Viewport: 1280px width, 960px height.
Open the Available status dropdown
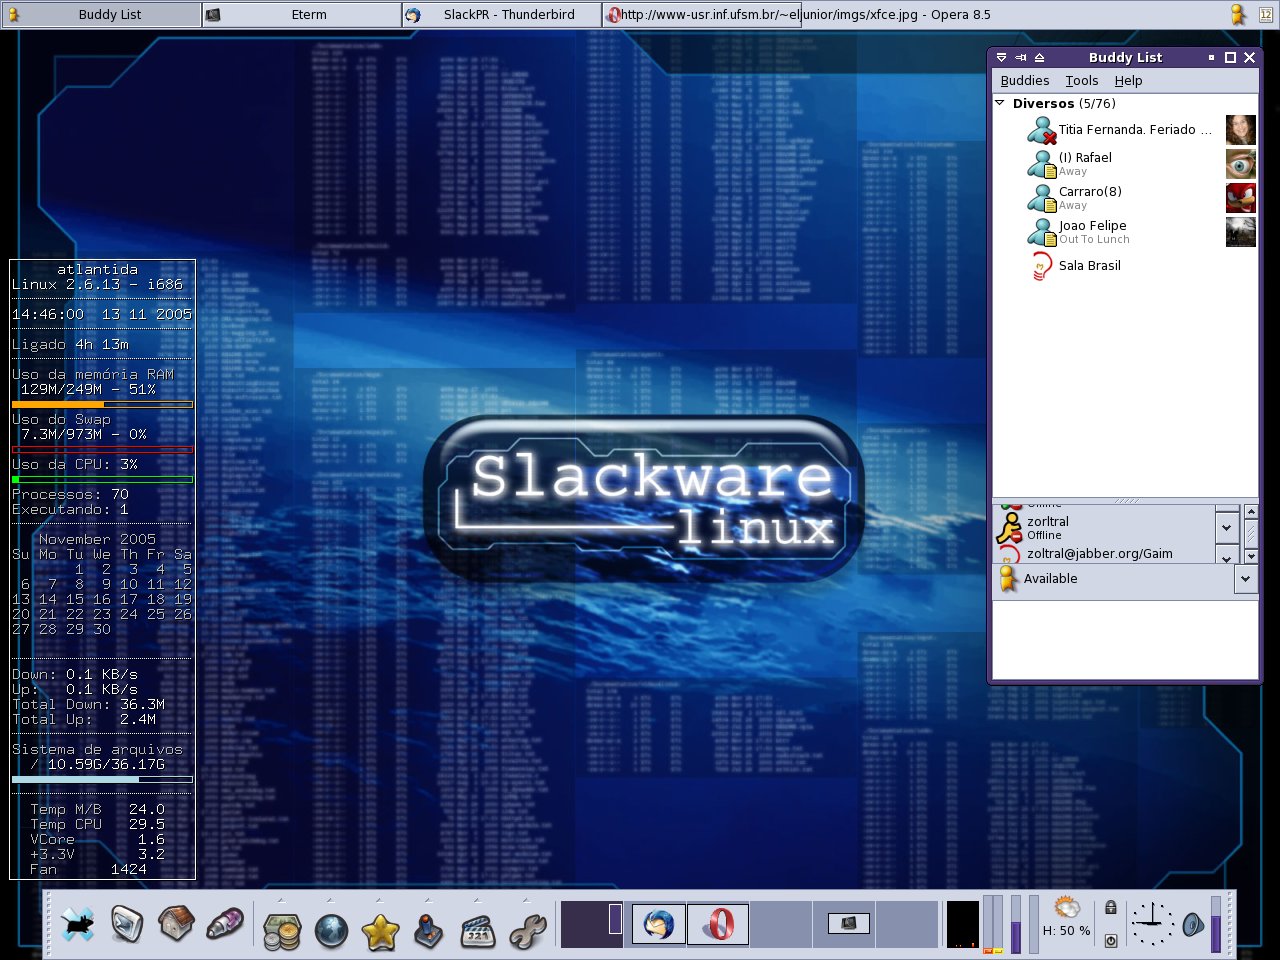[x=1245, y=578]
